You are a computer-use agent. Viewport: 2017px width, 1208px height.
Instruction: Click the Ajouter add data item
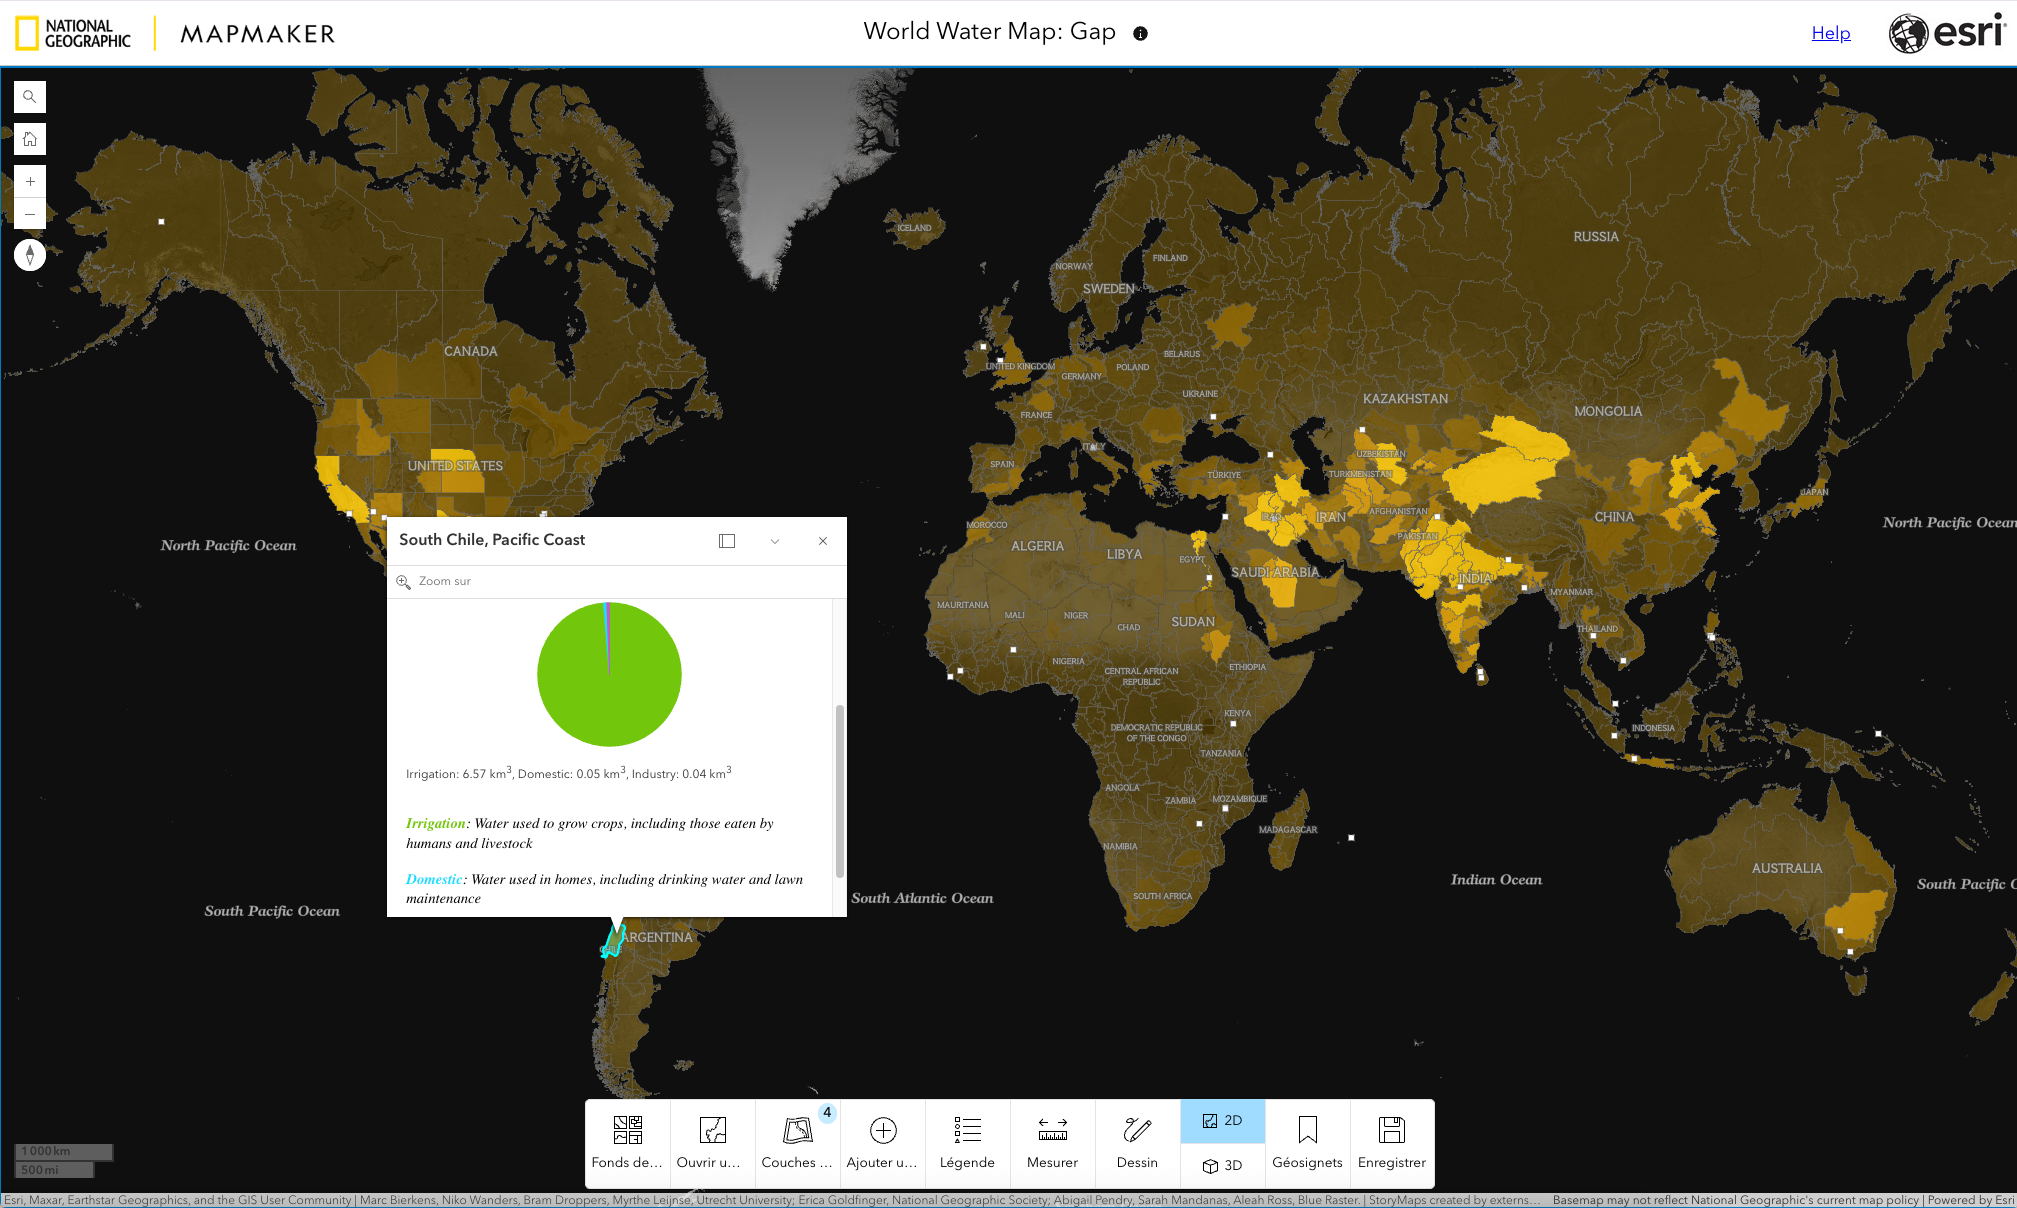pyautogui.click(x=882, y=1142)
